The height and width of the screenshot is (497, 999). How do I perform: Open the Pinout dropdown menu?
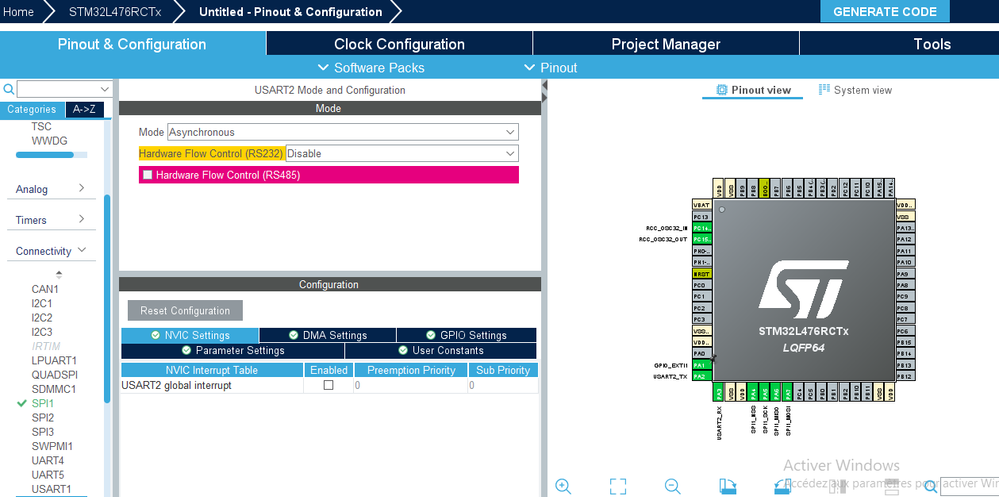[x=550, y=68]
